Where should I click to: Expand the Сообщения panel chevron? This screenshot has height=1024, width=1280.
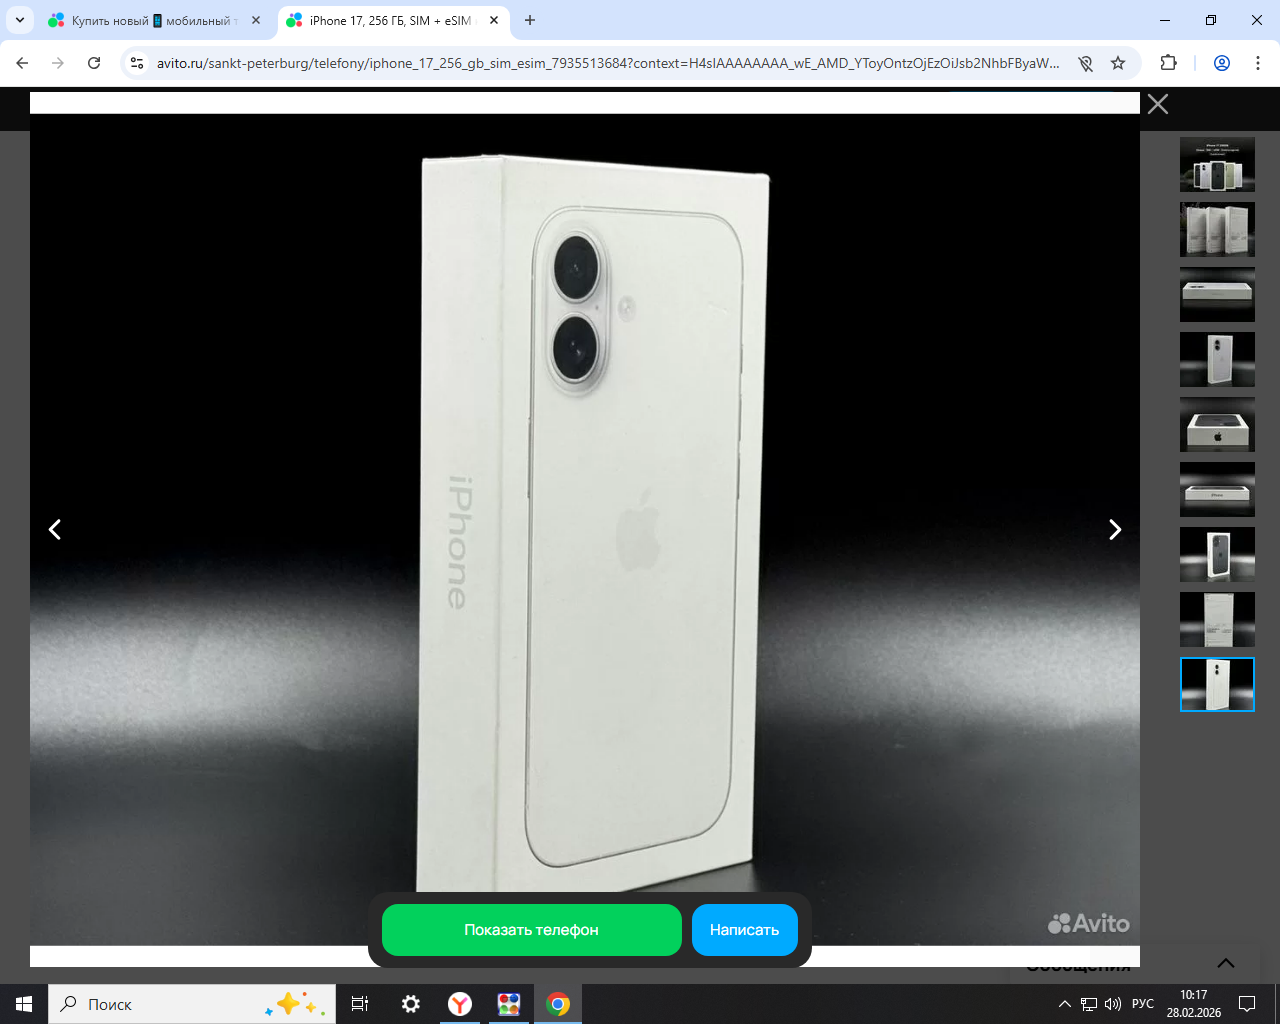pyautogui.click(x=1226, y=963)
